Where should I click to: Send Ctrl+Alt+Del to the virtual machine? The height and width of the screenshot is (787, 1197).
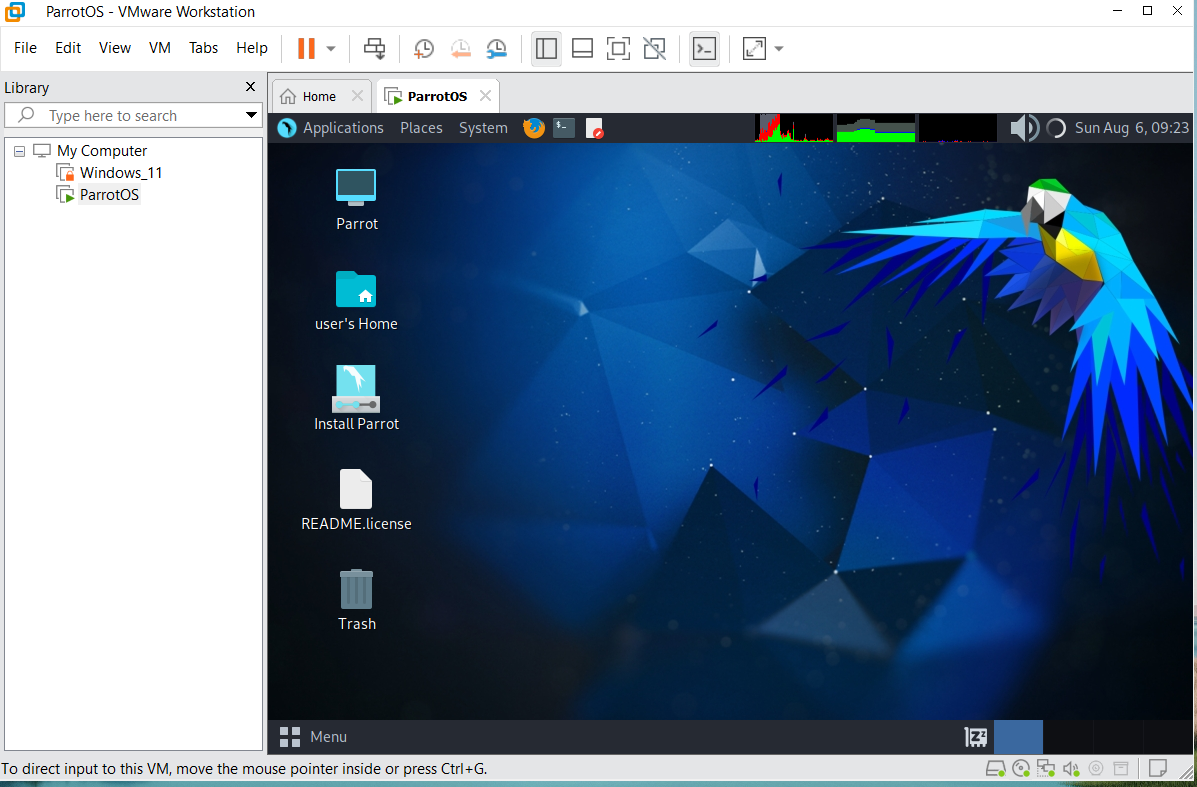pyautogui.click(x=374, y=48)
